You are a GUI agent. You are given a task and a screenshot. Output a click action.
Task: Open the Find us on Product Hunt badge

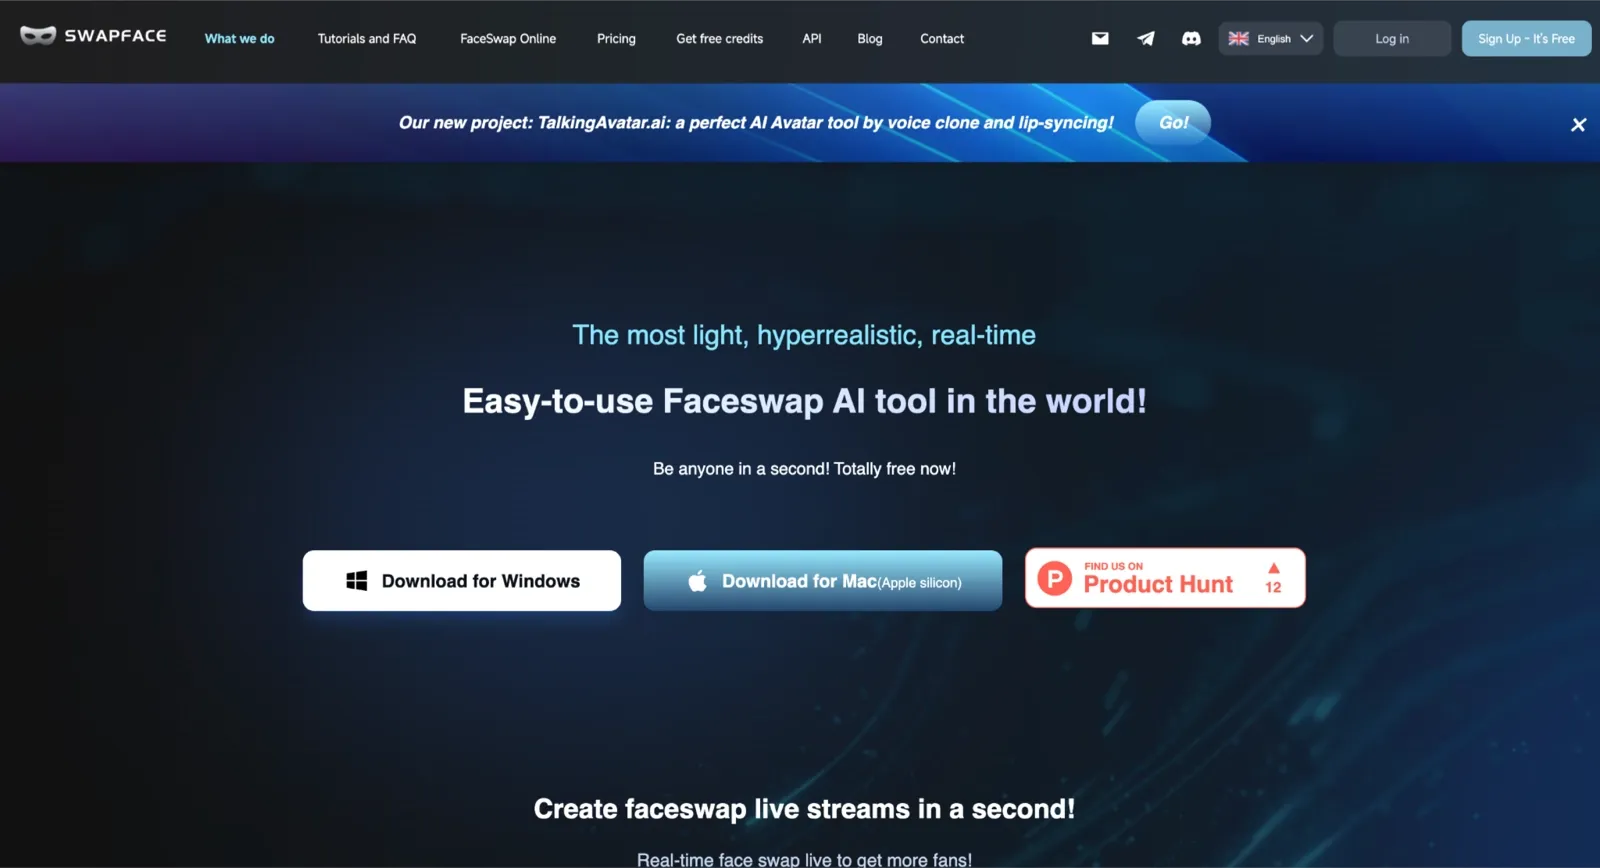[1165, 578]
